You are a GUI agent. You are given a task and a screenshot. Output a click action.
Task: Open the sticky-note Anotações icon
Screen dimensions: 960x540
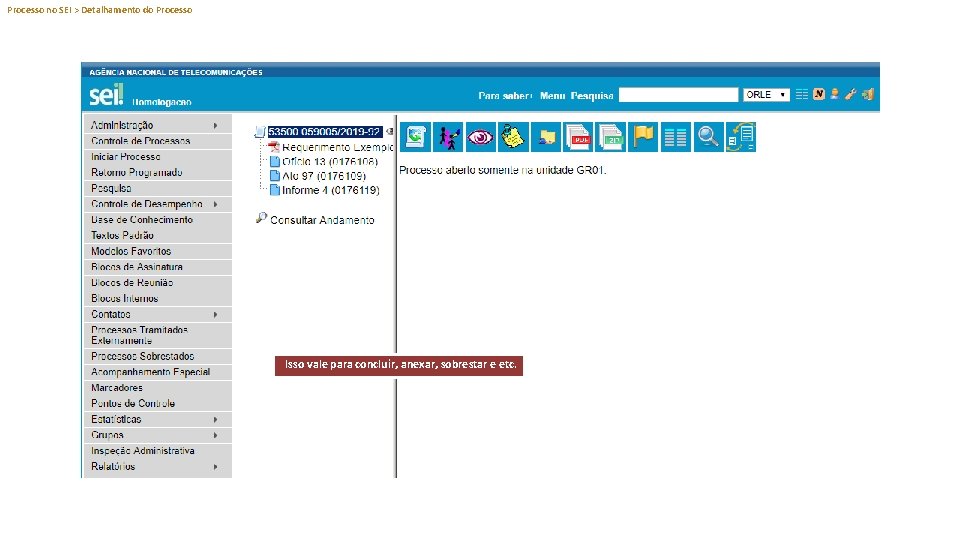point(513,137)
